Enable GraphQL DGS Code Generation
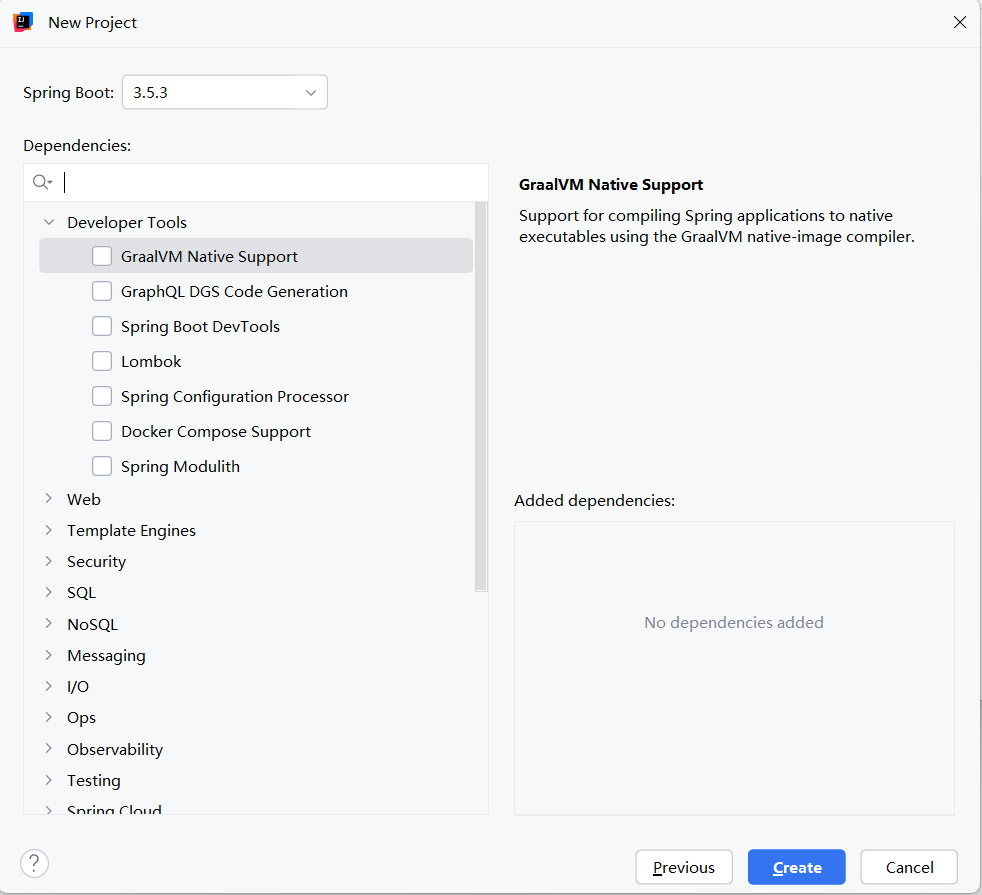 click(x=102, y=291)
